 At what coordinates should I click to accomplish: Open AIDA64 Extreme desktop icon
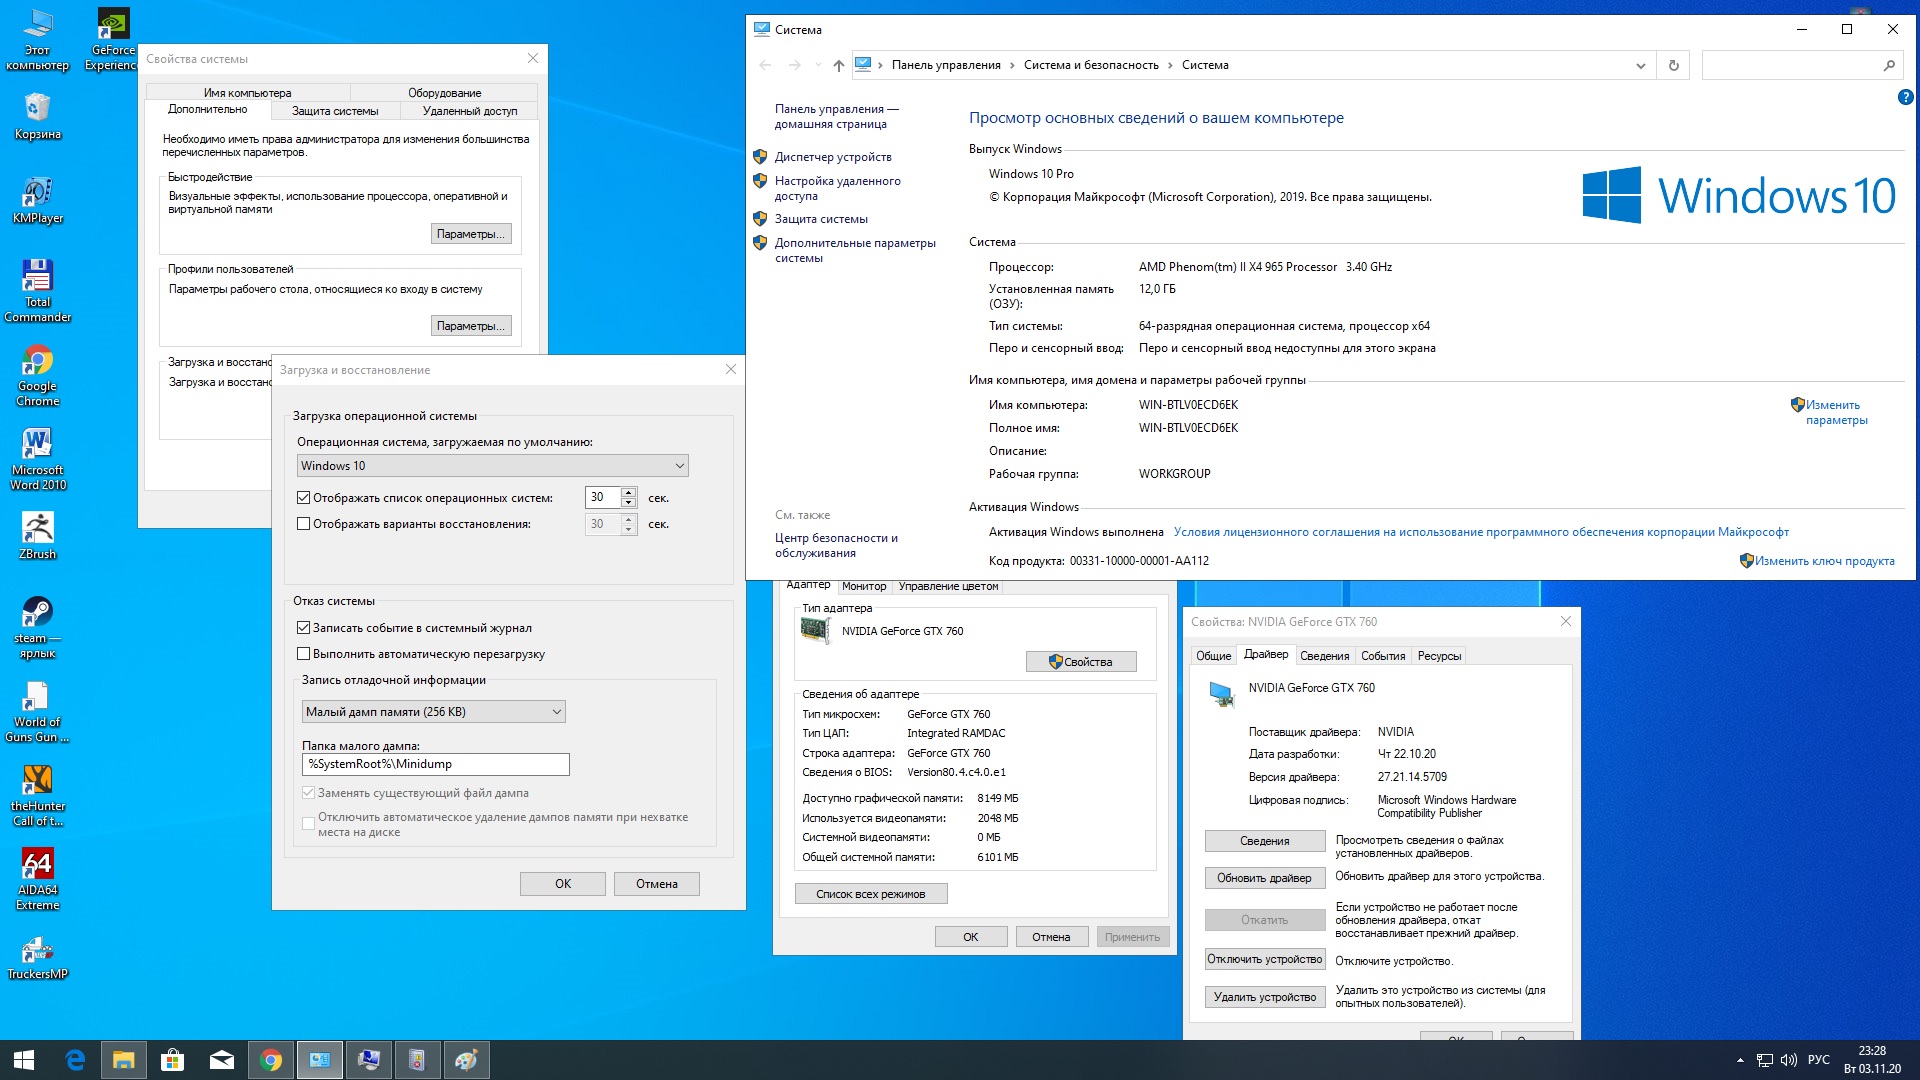(37, 878)
